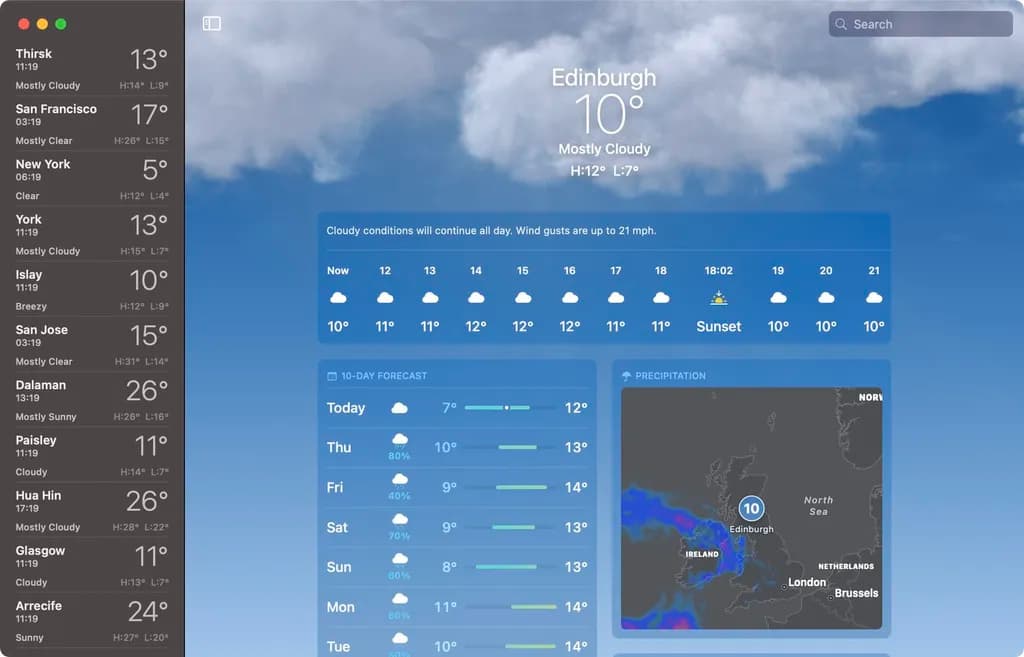
Task: Click the sunset icon at 18:02
Action: click(718, 298)
